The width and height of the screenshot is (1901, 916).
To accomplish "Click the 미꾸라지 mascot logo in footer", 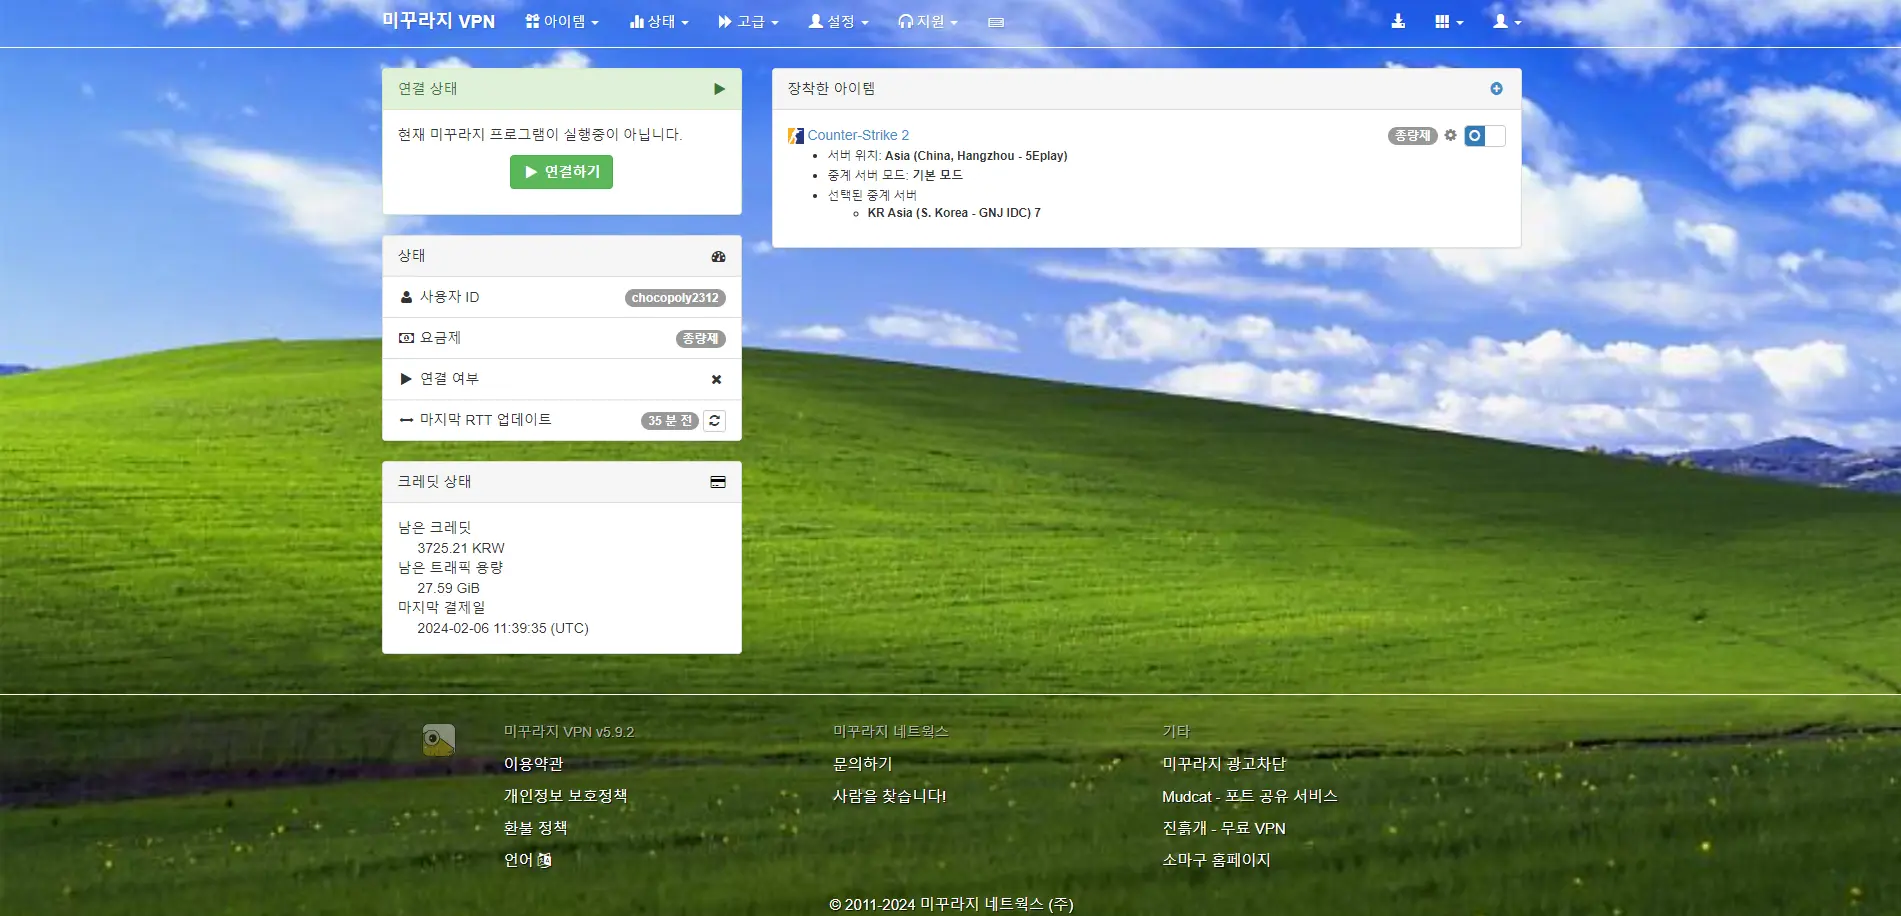I will (439, 740).
